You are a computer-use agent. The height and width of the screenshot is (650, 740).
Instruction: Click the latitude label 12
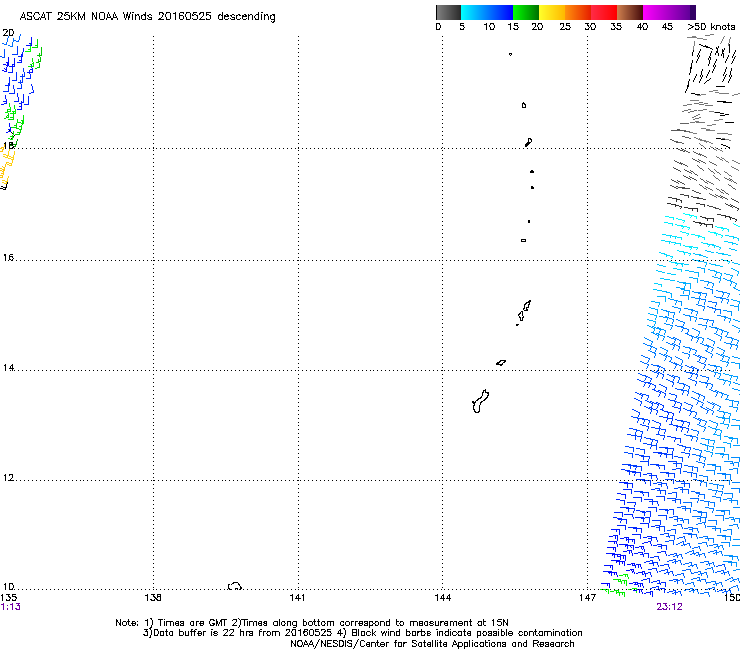pyautogui.click(x=8, y=478)
